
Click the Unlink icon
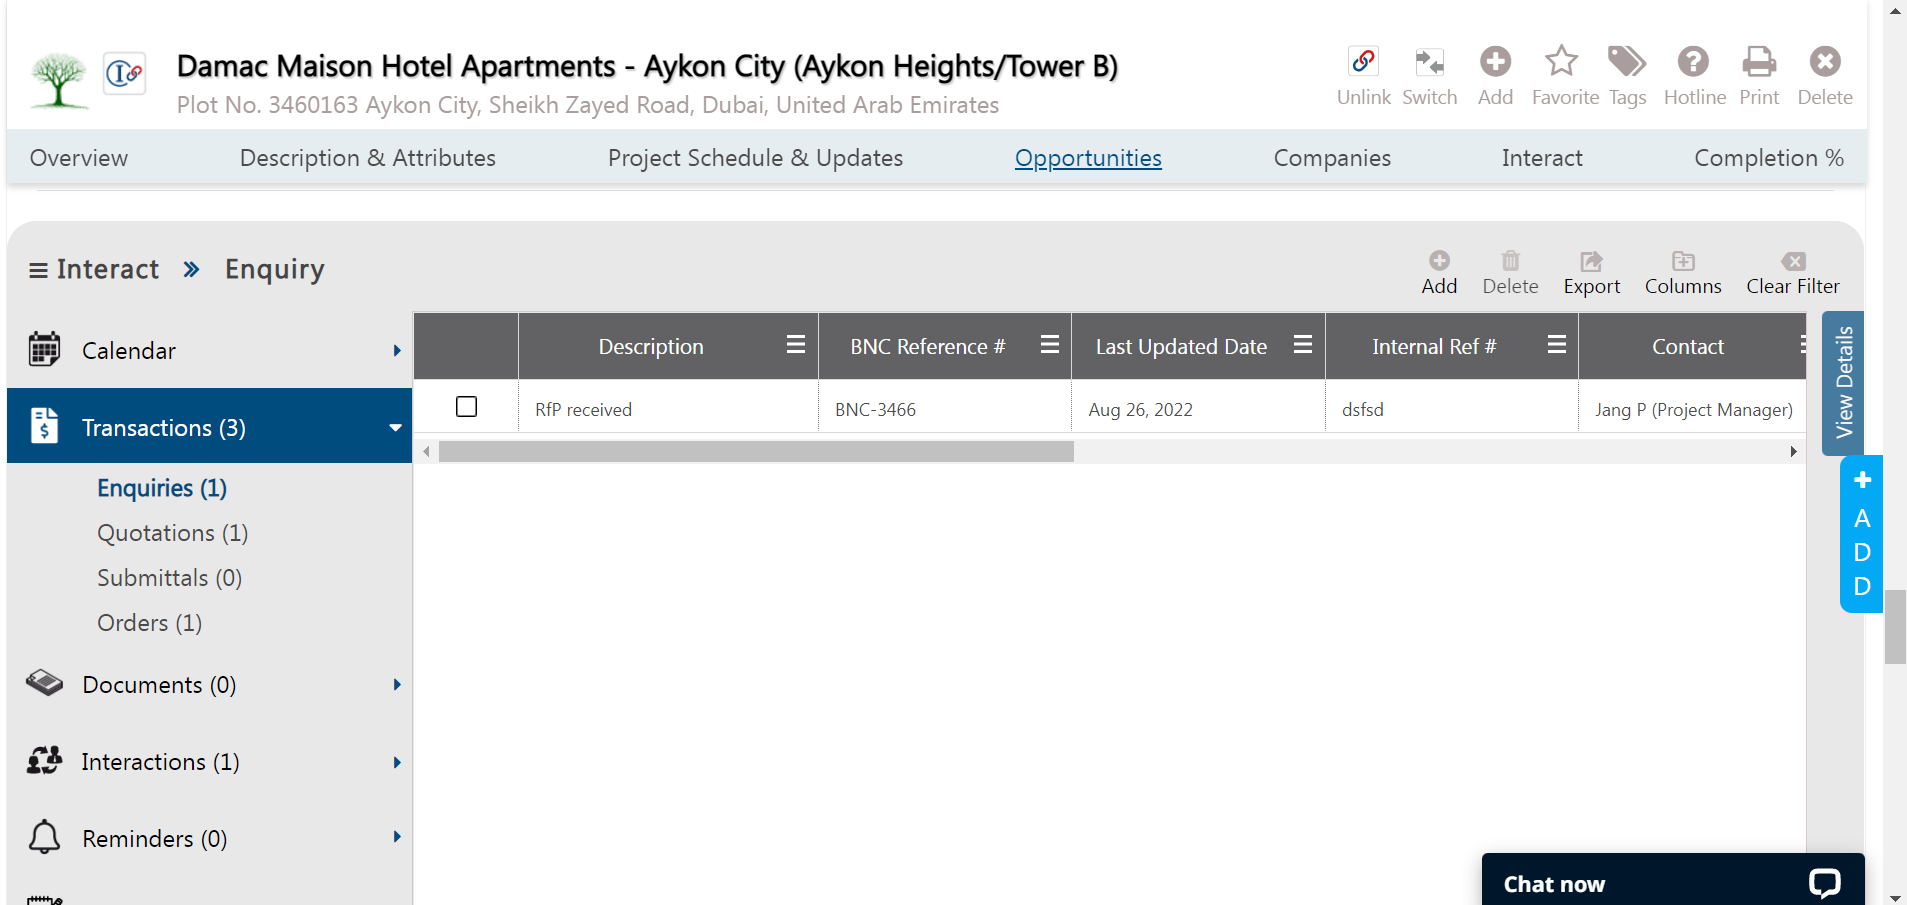1363,62
